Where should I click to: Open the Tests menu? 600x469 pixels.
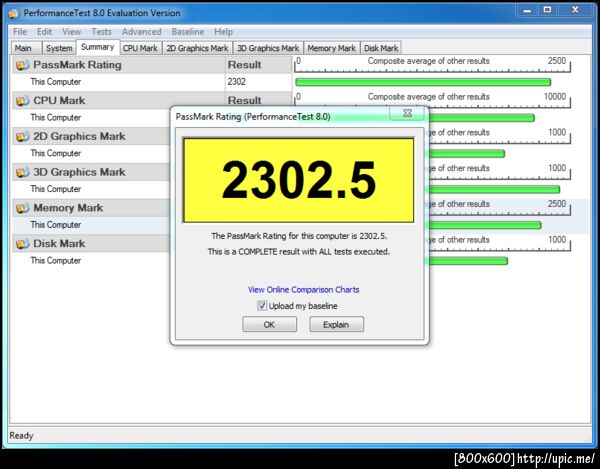point(101,32)
